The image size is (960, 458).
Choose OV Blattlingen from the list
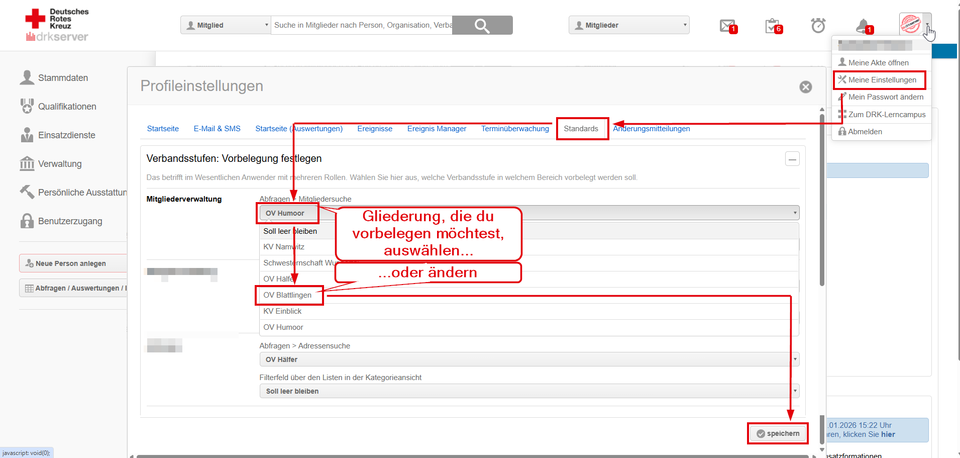289,296
